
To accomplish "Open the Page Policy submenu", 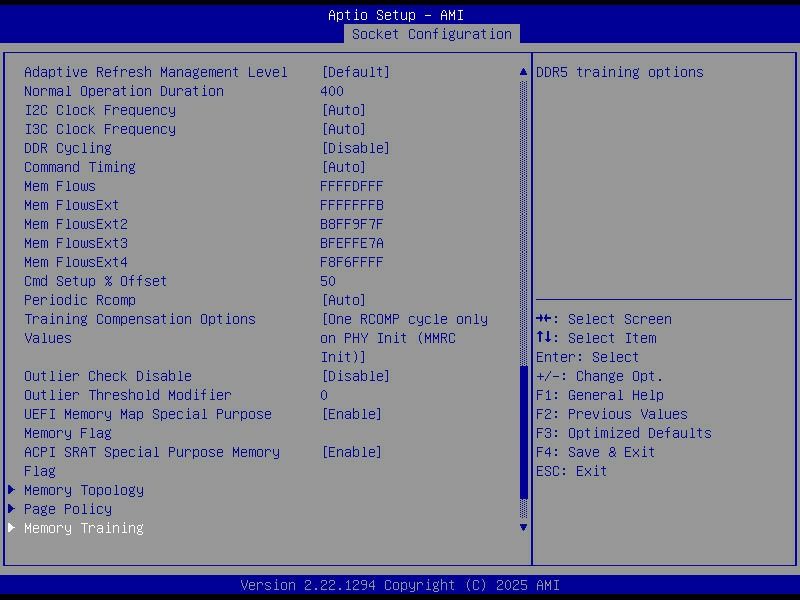I will point(68,509).
